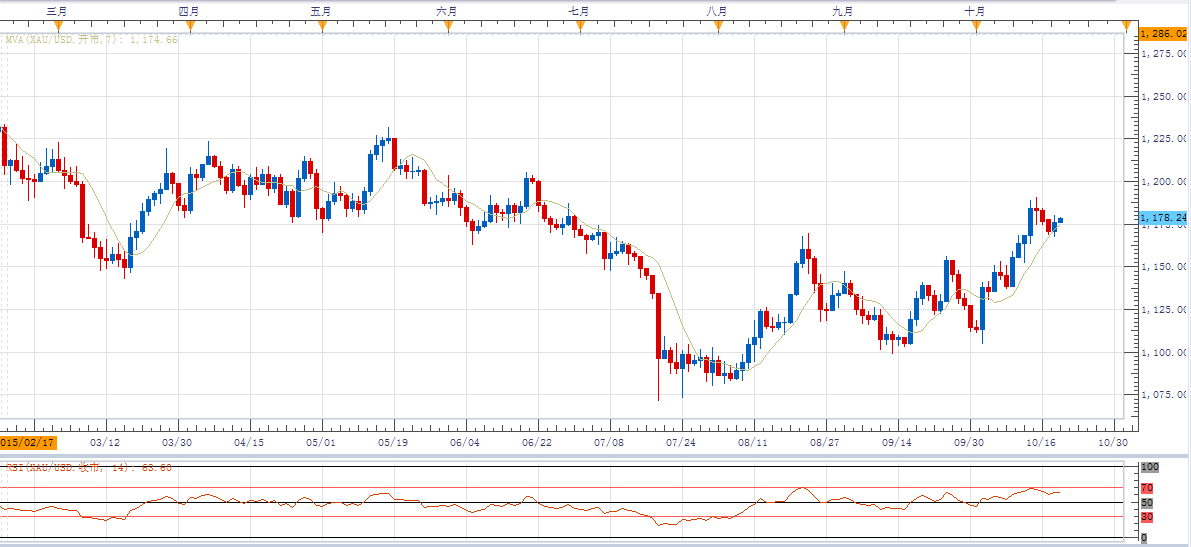Viewport: 1191px width, 547px height.
Task: Click the blue 1,178.24 current price tag
Action: pyautogui.click(x=1164, y=217)
